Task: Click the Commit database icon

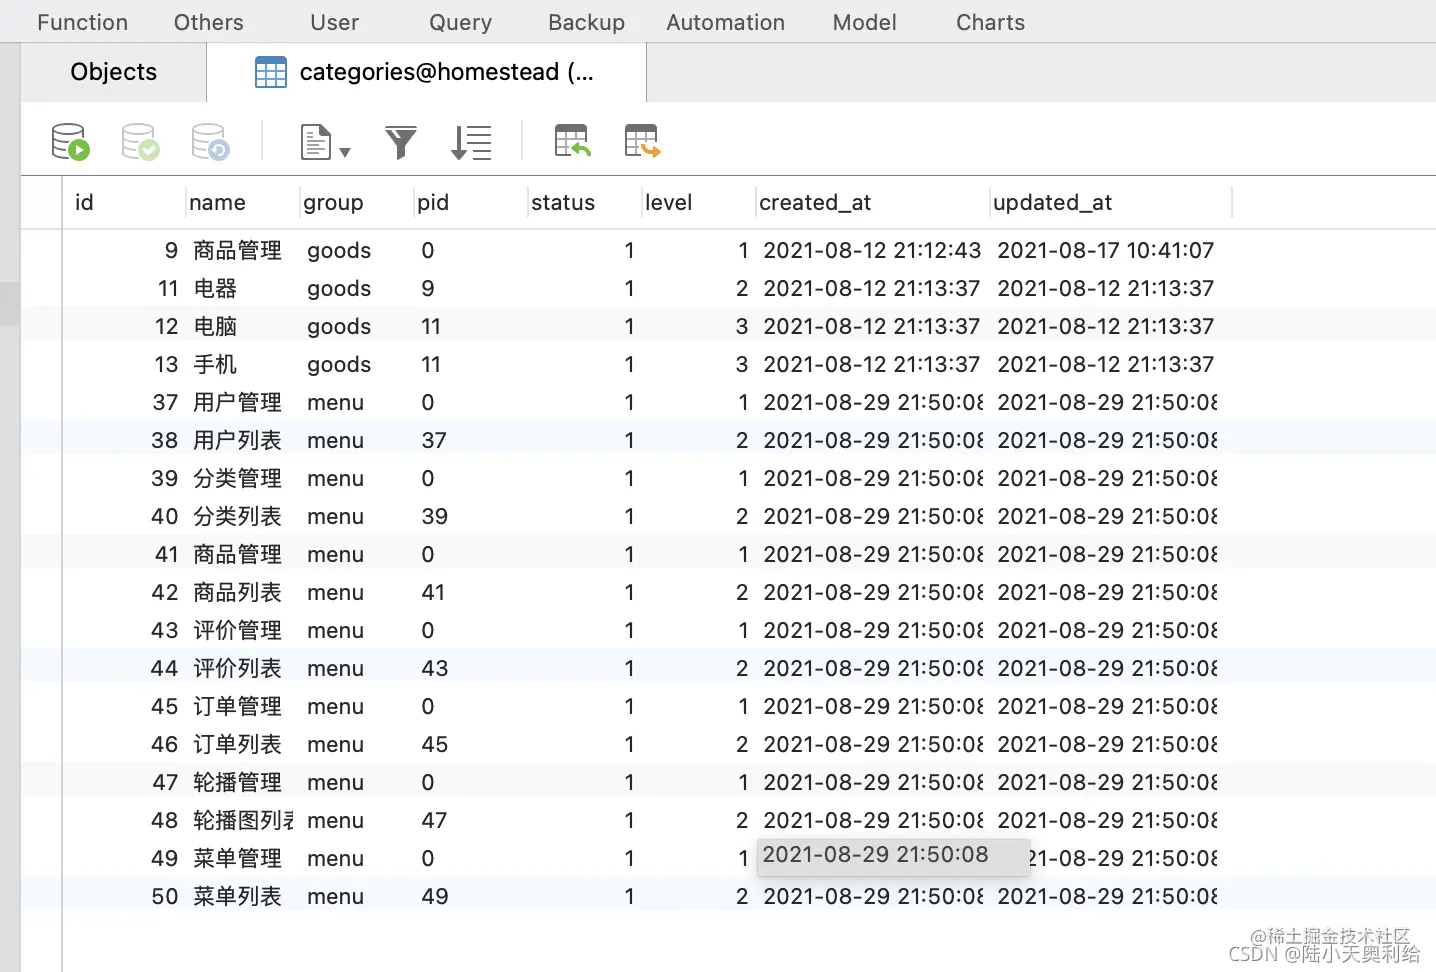Action: (x=141, y=141)
